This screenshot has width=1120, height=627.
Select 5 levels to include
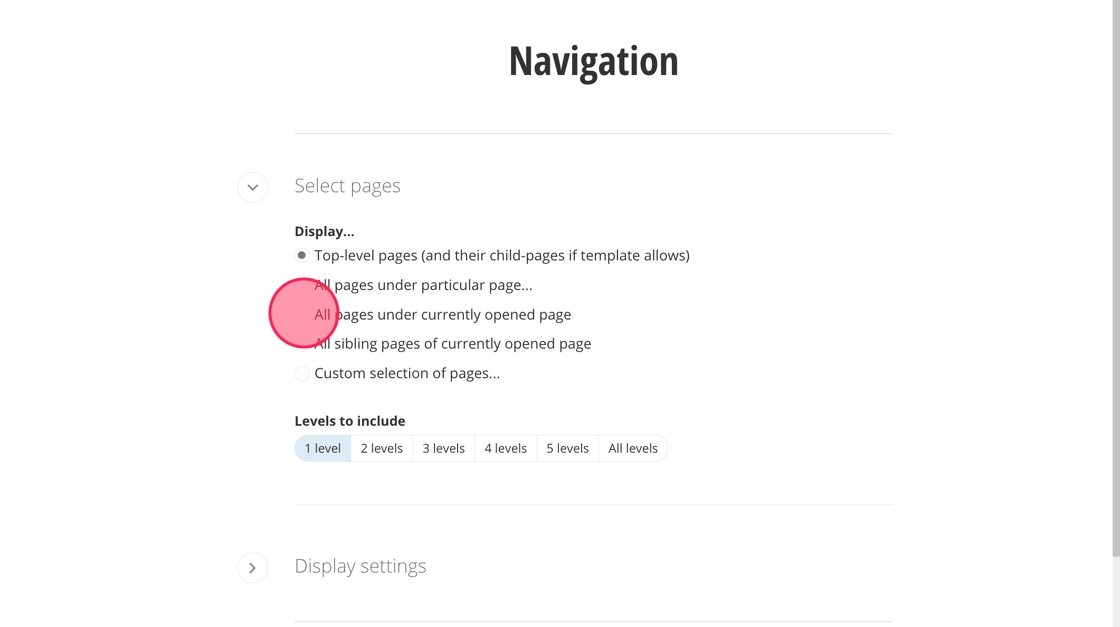567,449
